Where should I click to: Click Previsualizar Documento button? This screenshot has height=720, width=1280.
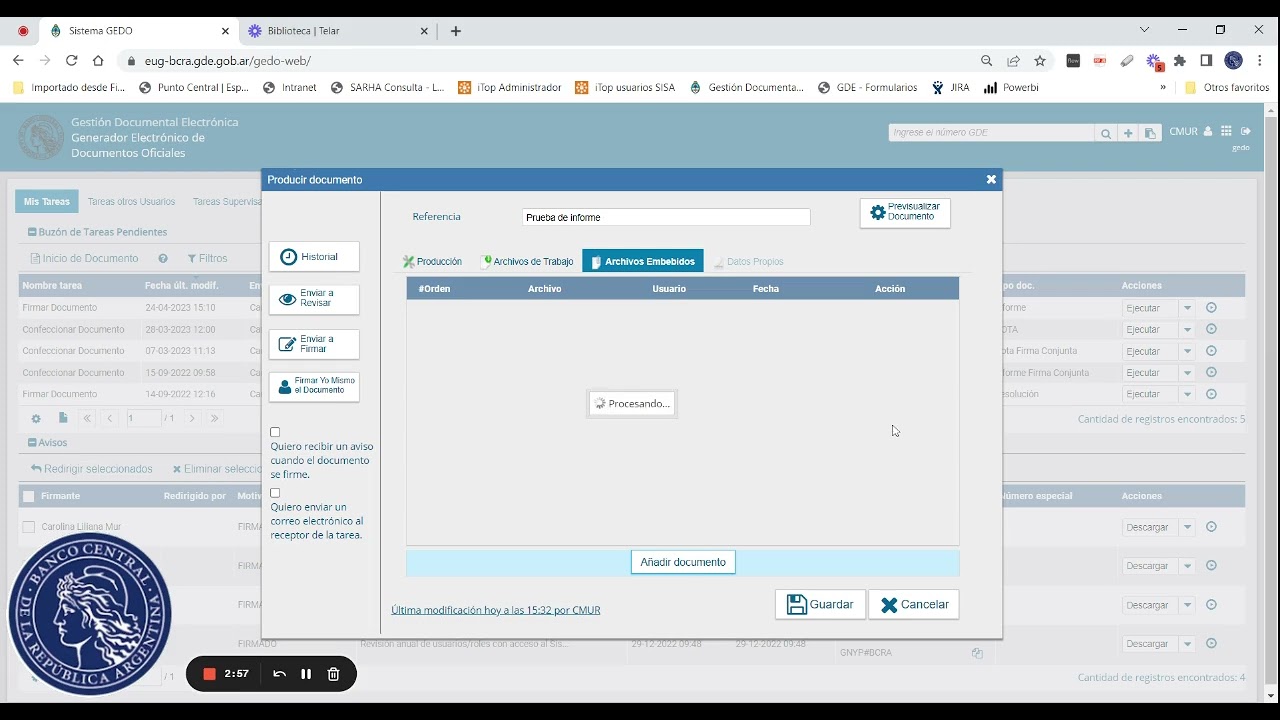coord(905,212)
